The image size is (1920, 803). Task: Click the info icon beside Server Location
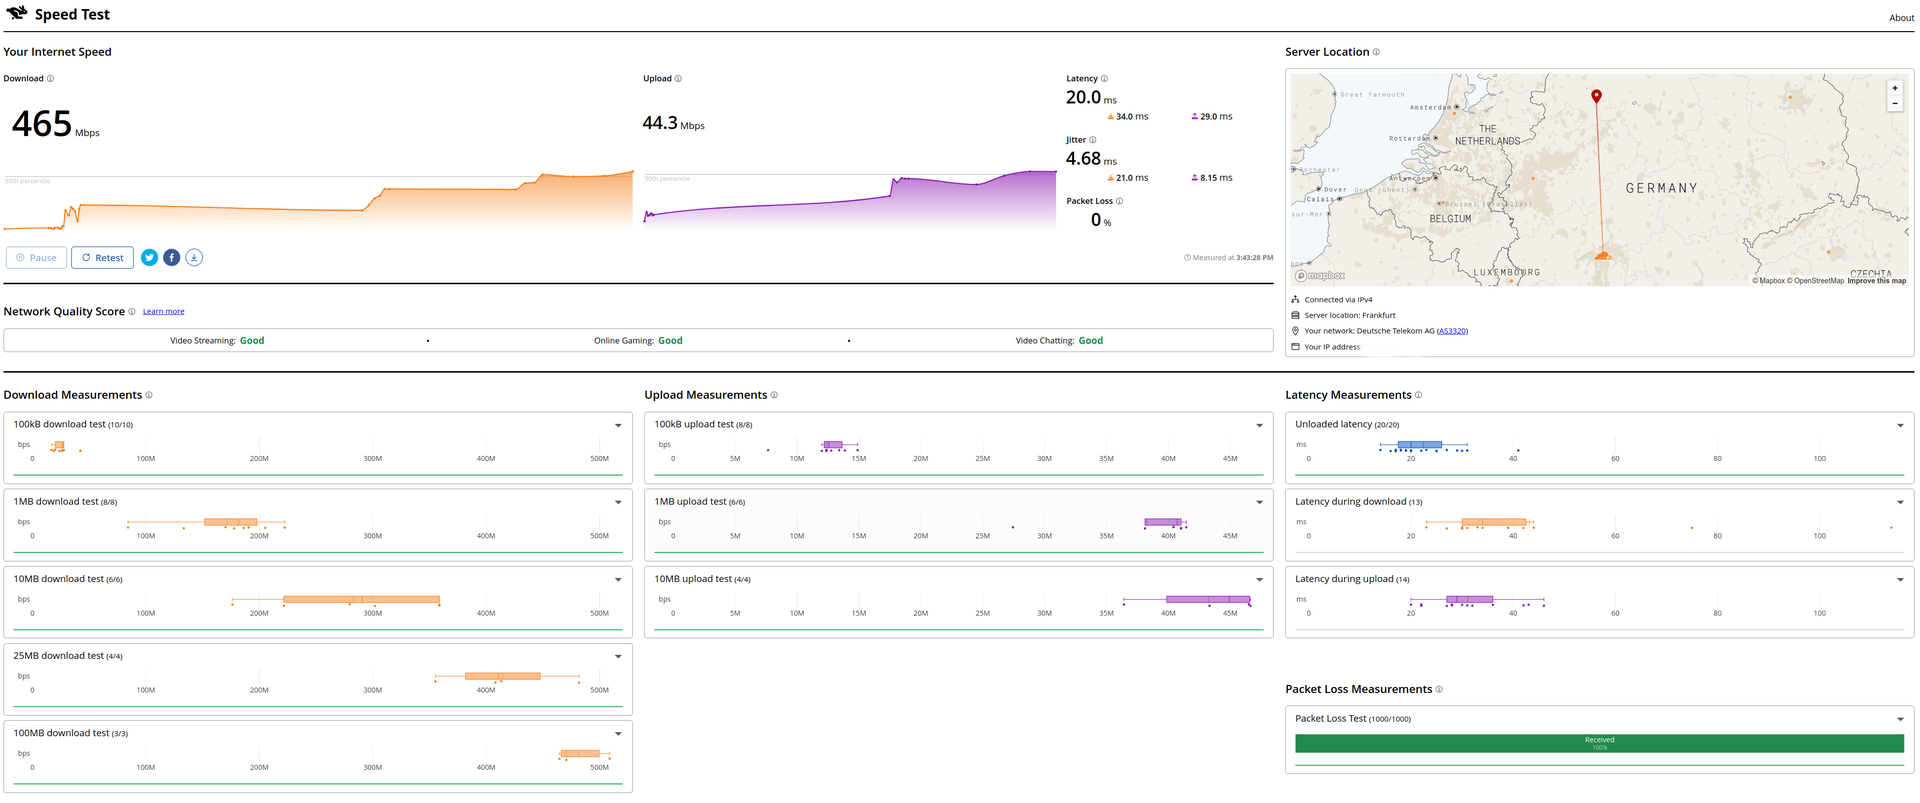[1376, 52]
